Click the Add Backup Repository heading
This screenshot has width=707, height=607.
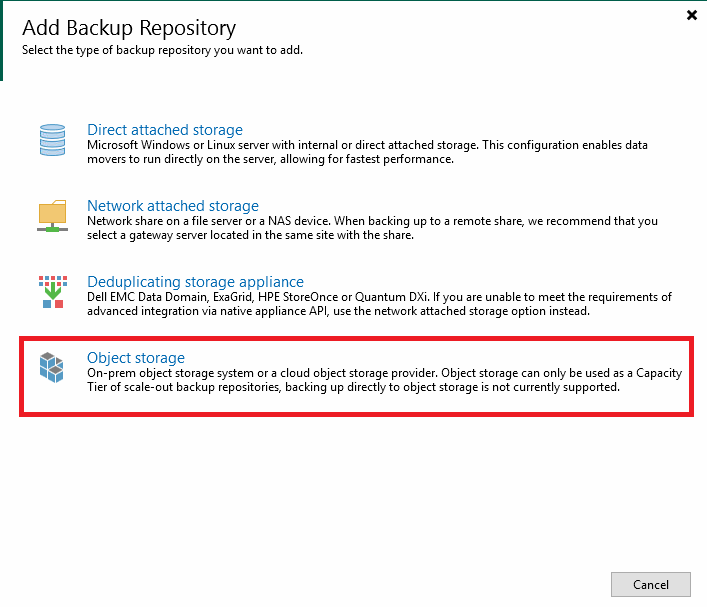click(129, 28)
